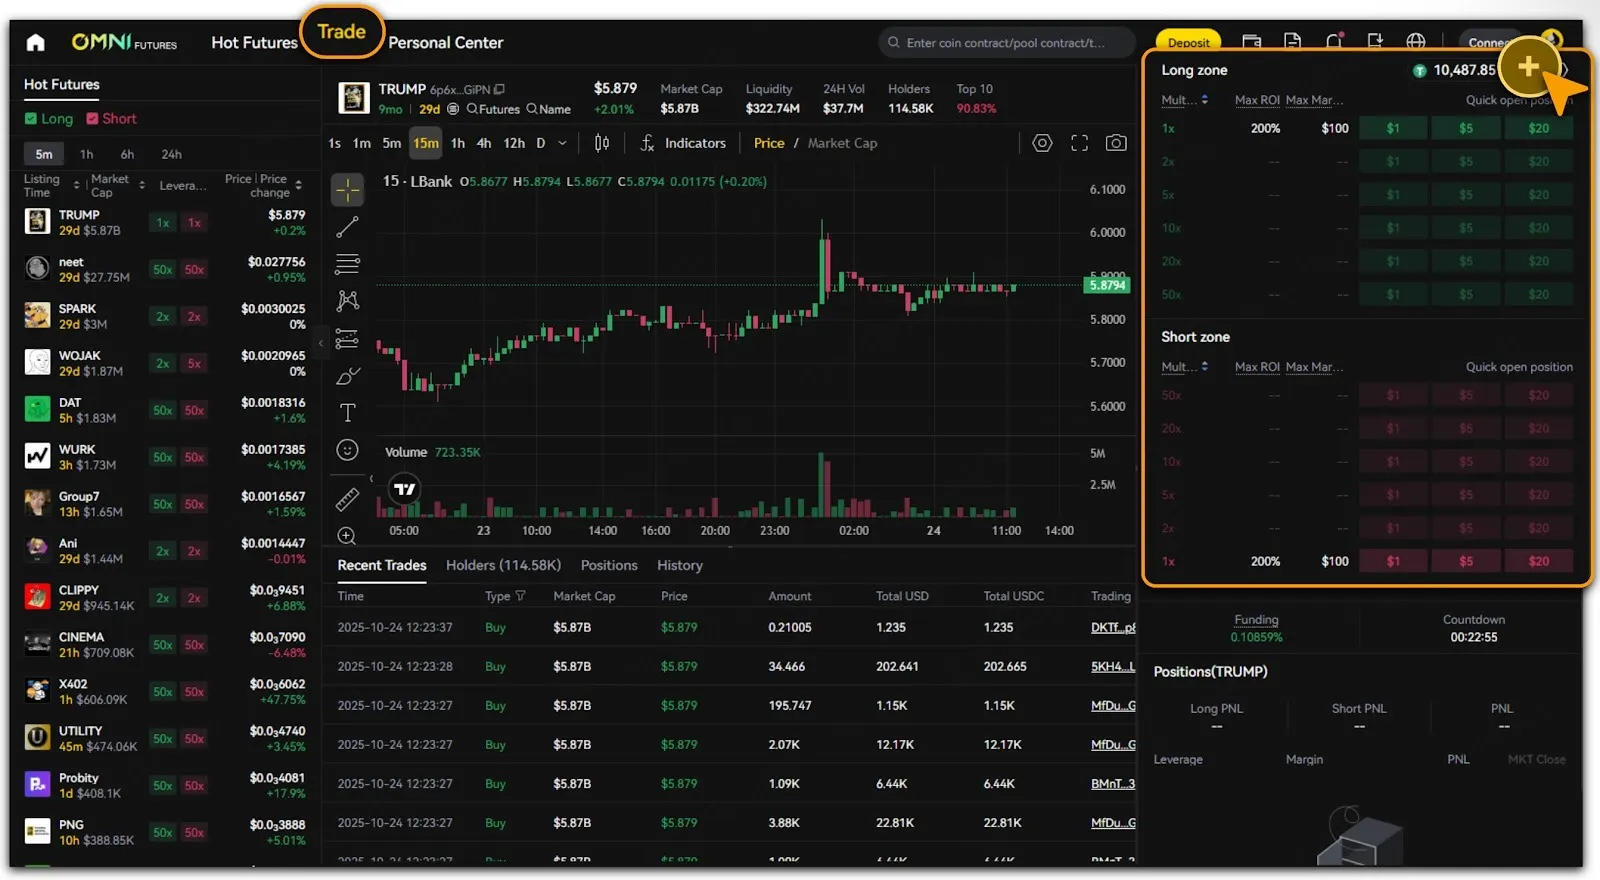Switch chart display to Market Cap
Image resolution: width=1600 pixels, height=880 pixels.
[842, 143]
